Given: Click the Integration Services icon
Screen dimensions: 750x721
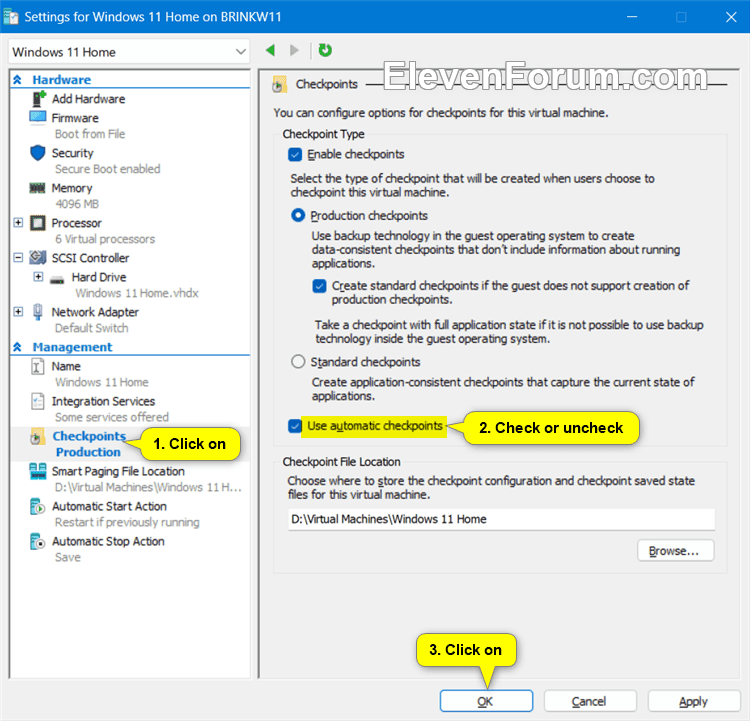Looking at the screenshot, I should tap(37, 401).
